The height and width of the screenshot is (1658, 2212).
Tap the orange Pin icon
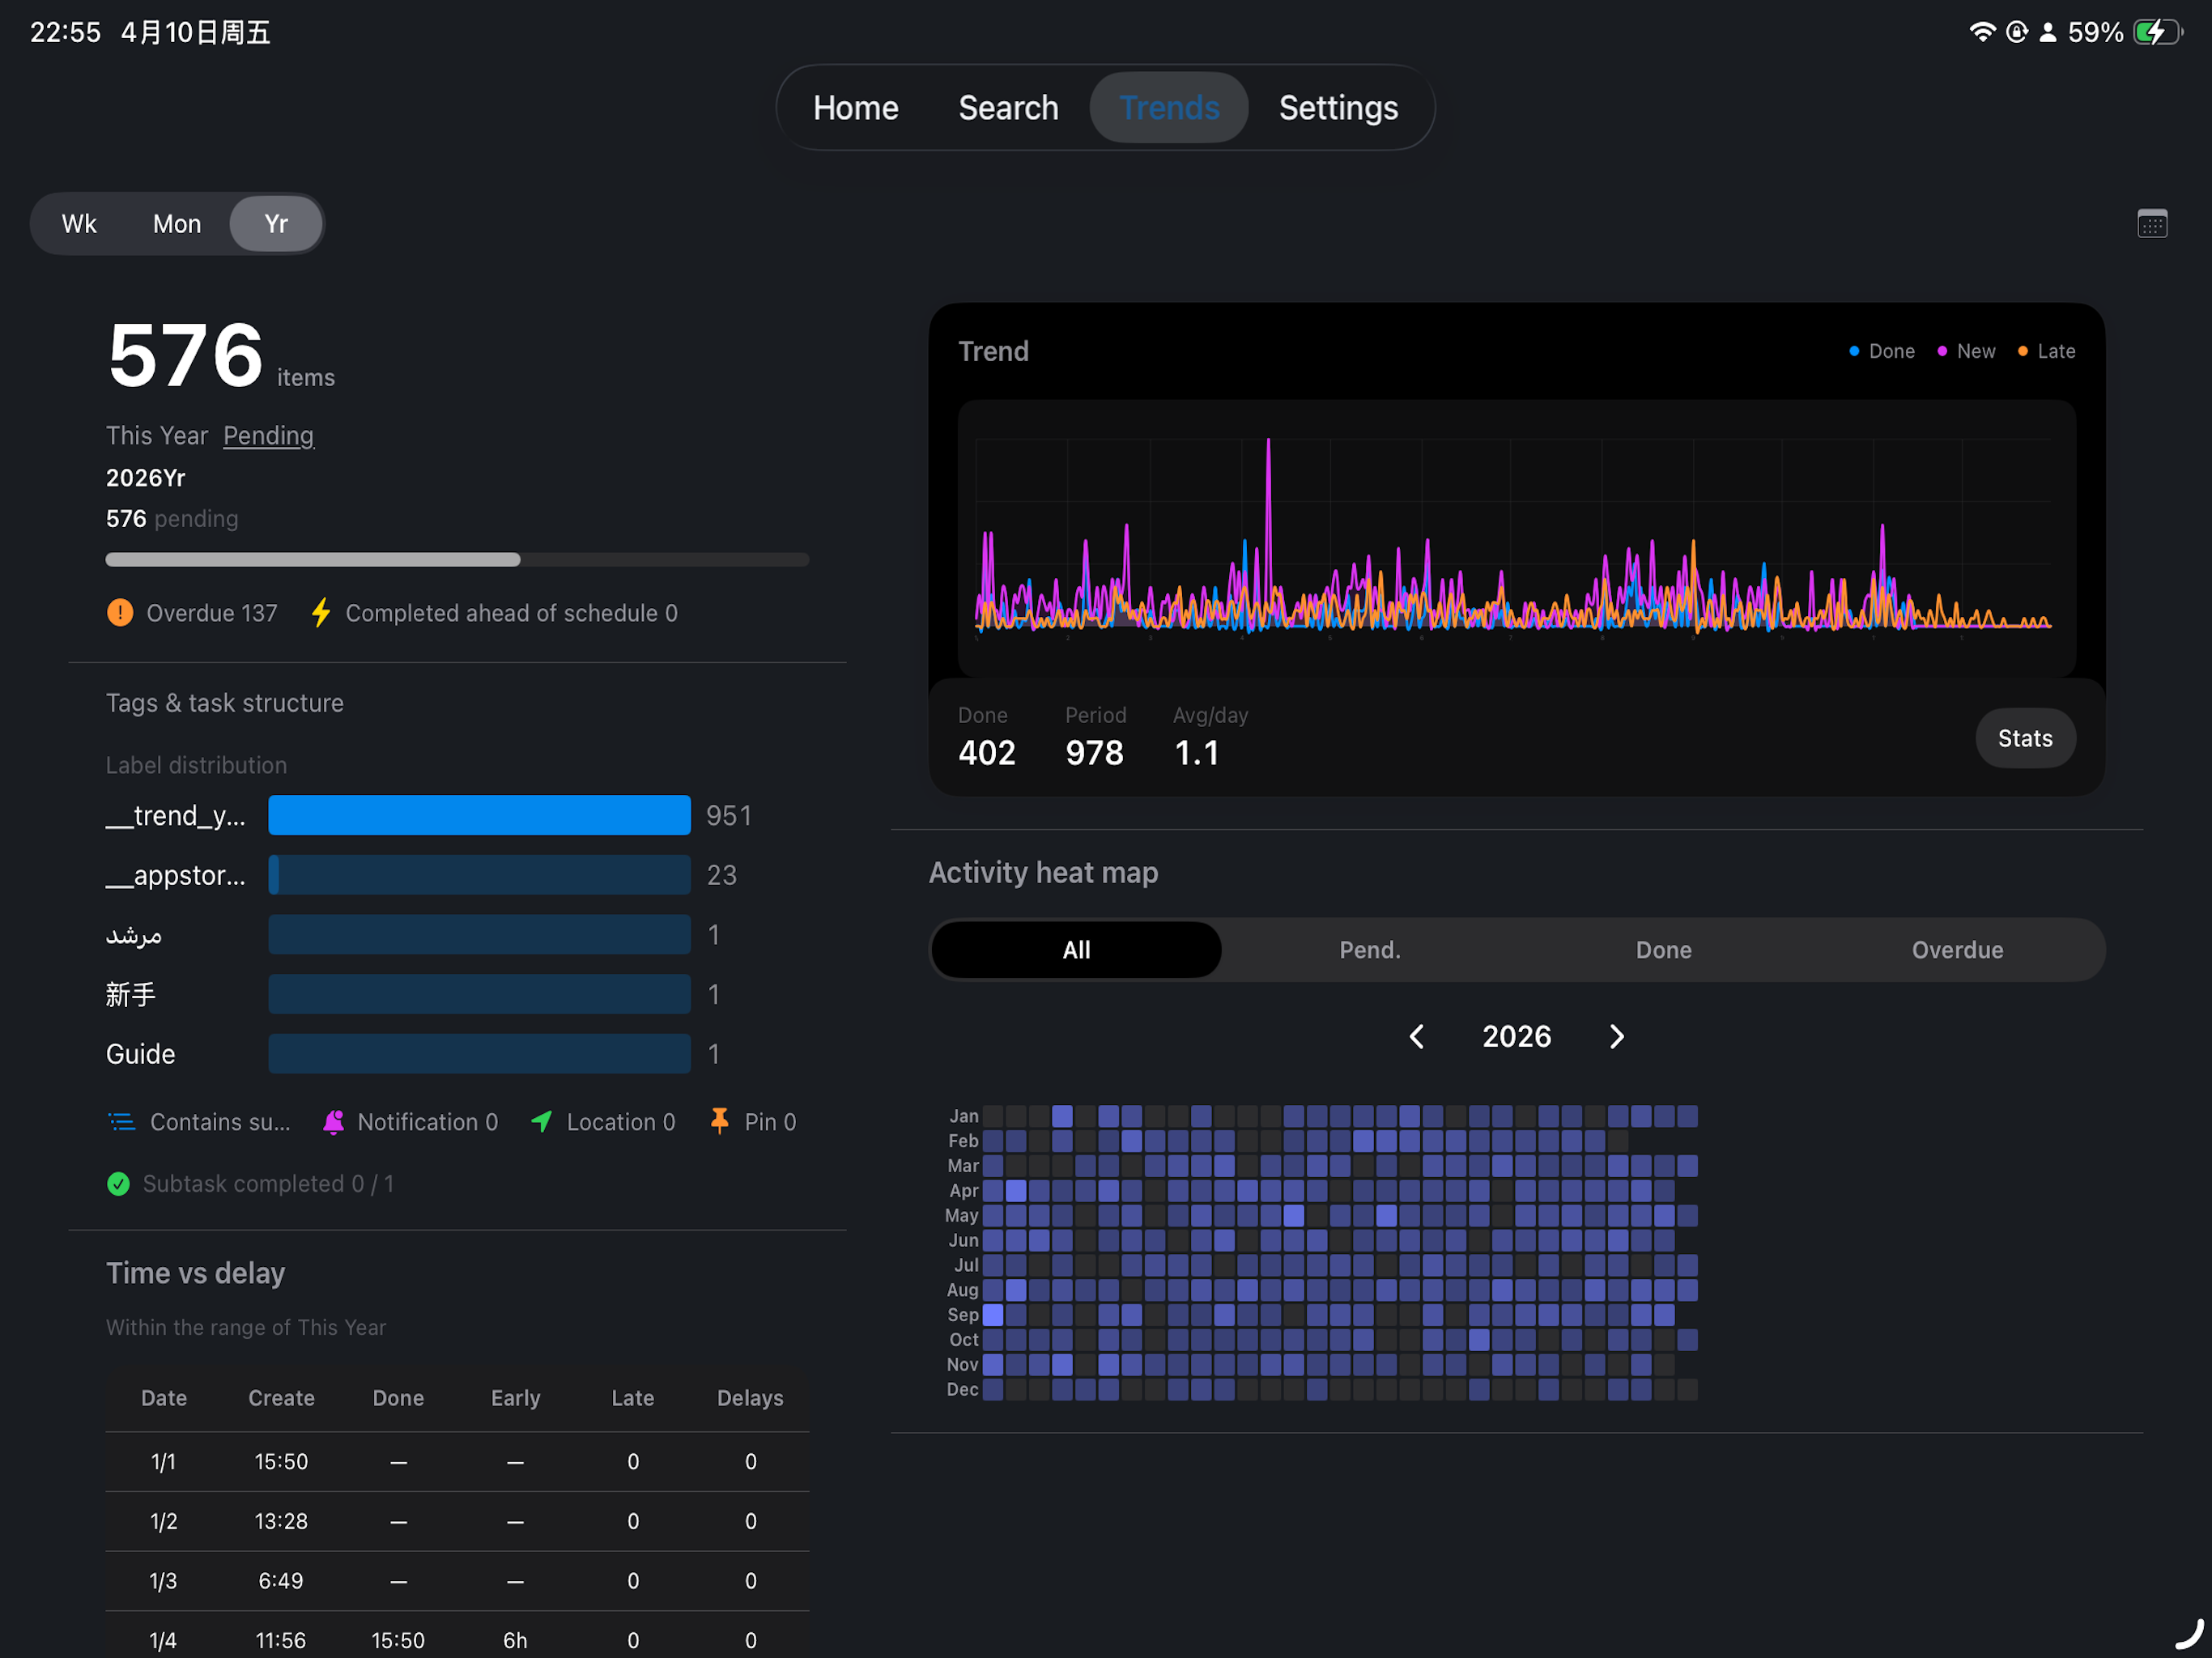[719, 1121]
